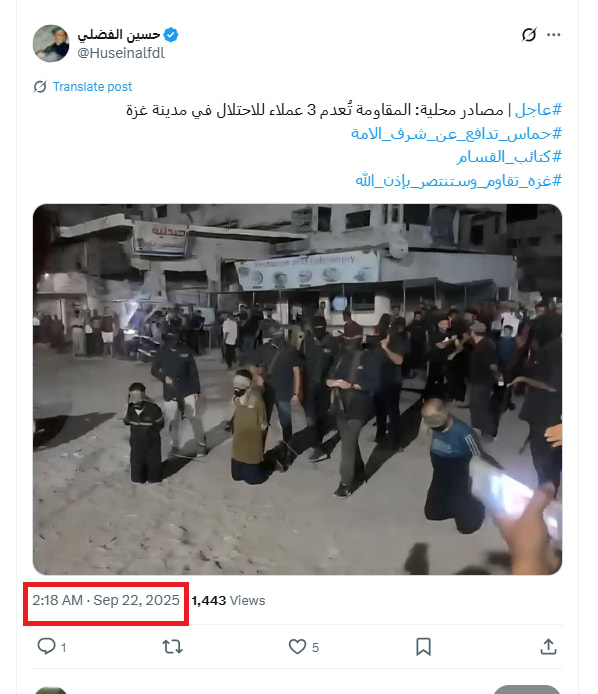Click Translate post link
The height and width of the screenshot is (694, 598).
93,87
